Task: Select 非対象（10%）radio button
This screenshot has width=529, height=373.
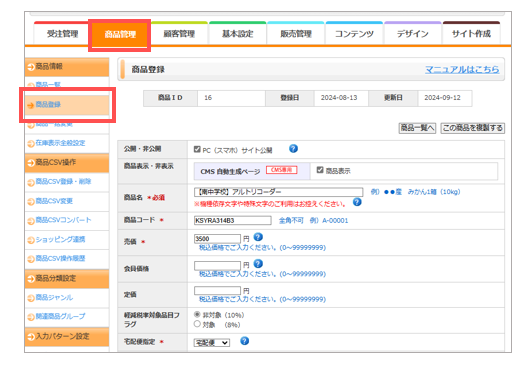Action: 197,314
